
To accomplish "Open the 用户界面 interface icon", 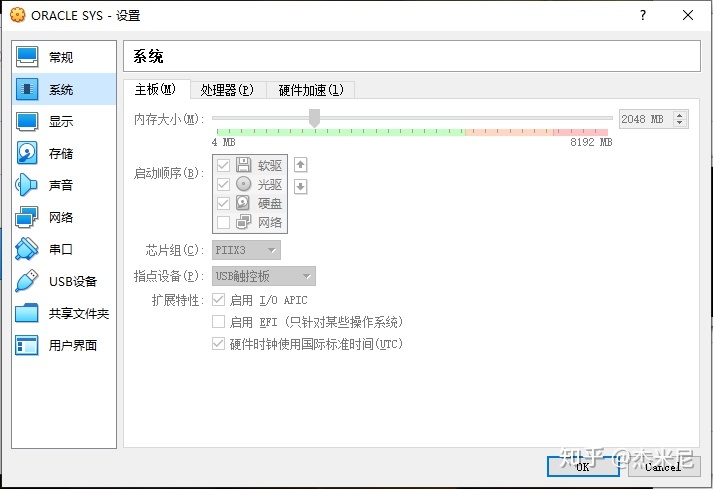I will pos(26,345).
